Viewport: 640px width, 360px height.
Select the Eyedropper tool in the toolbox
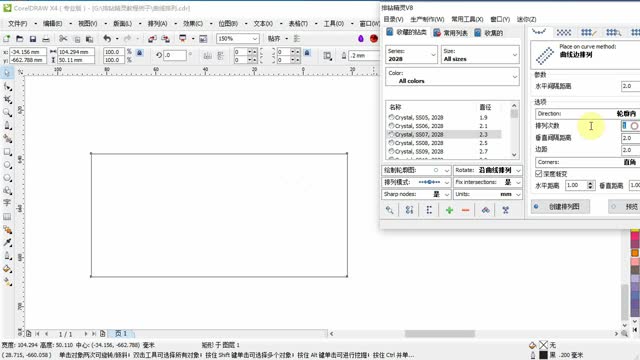click(x=7, y=243)
